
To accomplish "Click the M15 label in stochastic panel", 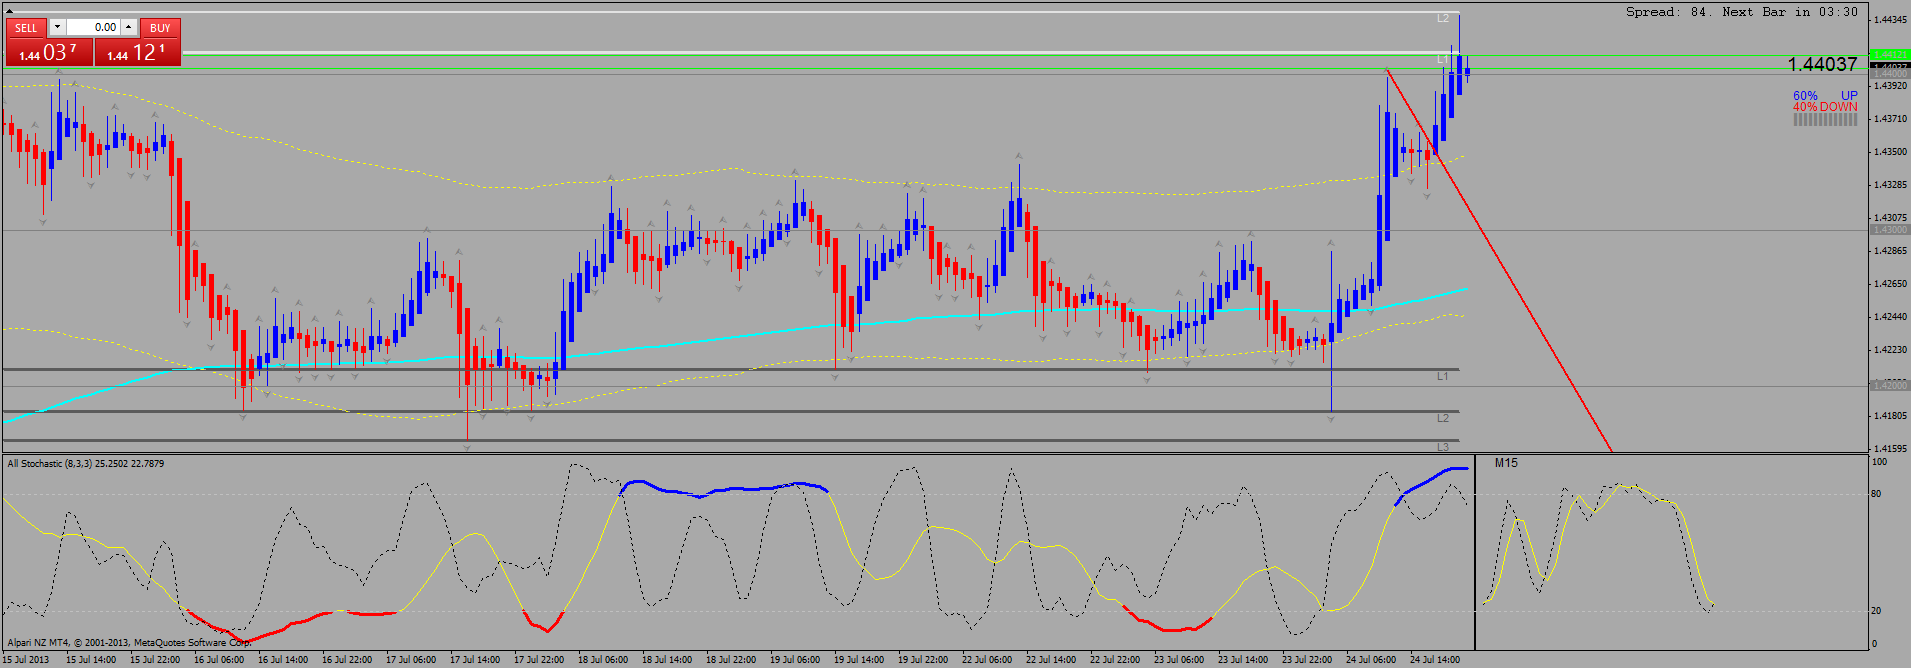I will [1506, 463].
